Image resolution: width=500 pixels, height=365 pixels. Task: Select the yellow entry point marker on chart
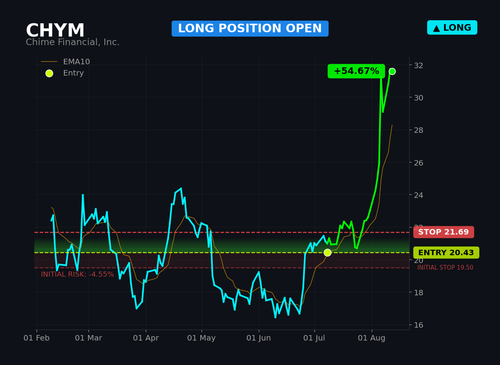click(327, 253)
